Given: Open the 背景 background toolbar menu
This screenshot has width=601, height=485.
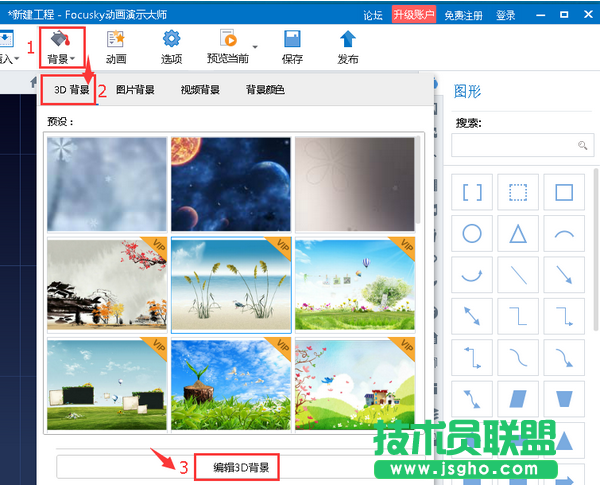Looking at the screenshot, I should pyautogui.click(x=61, y=48).
